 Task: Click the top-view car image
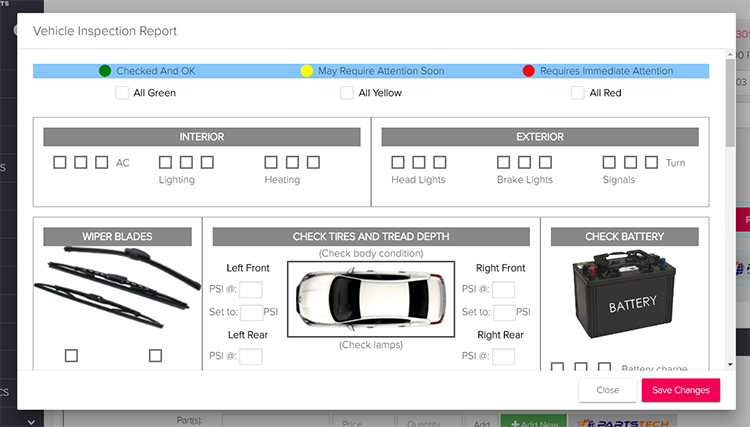point(371,299)
